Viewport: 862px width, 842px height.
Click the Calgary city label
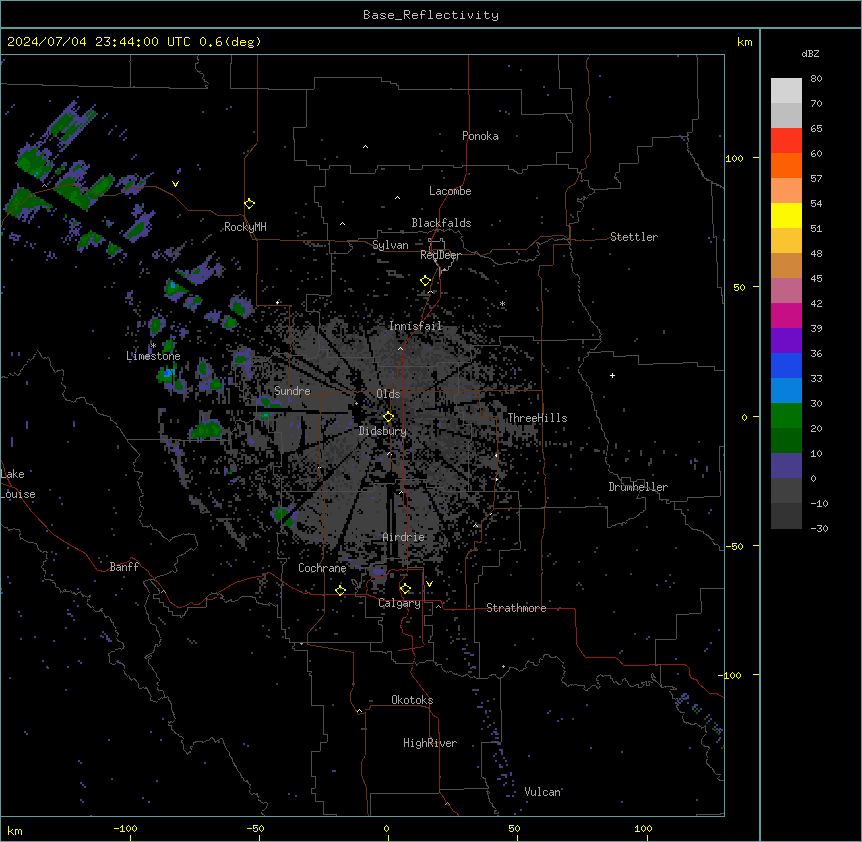point(400,603)
